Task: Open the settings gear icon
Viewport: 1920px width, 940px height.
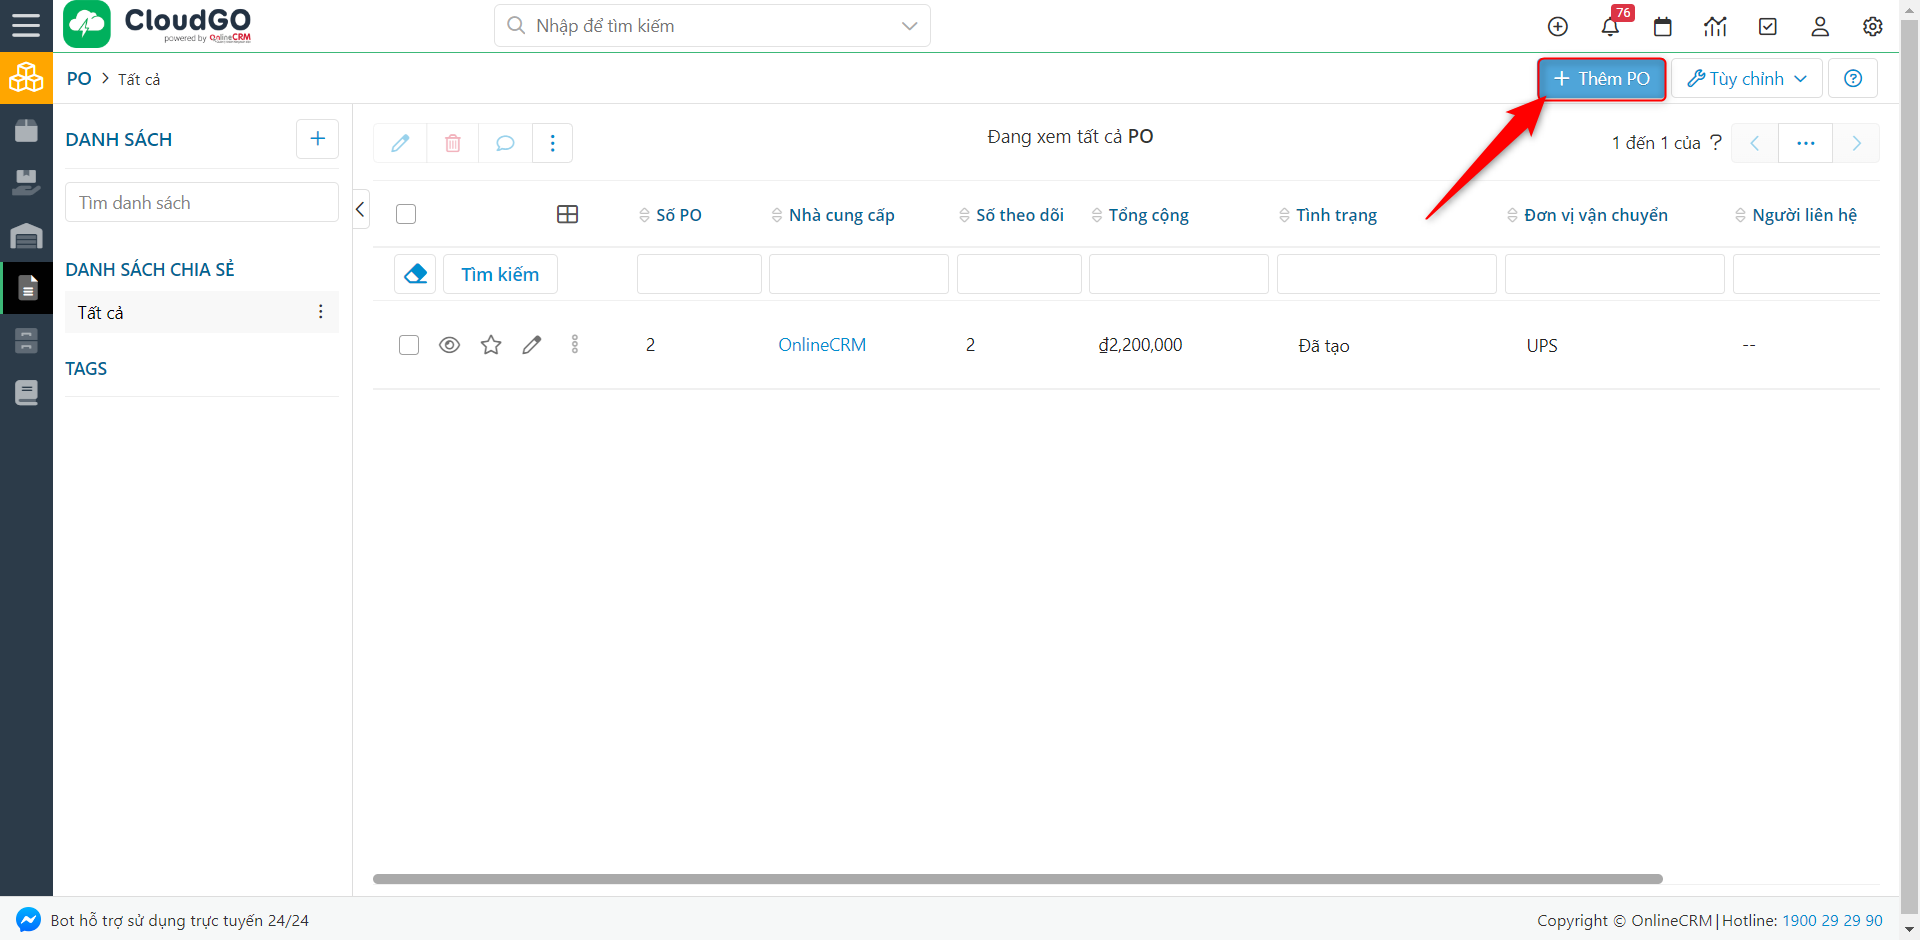Action: pyautogui.click(x=1872, y=27)
